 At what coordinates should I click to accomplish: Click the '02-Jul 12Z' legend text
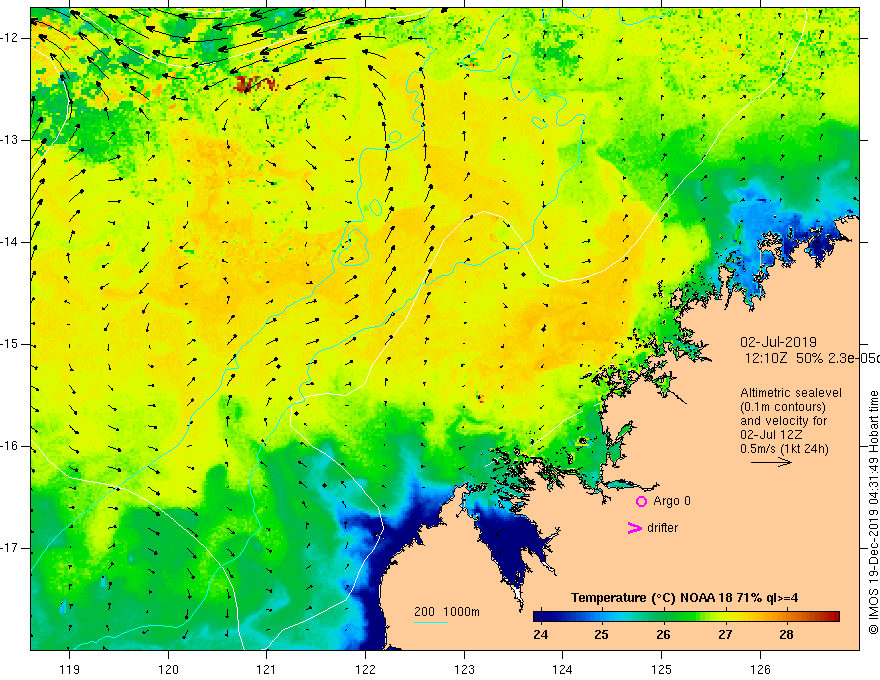click(x=771, y=435)
